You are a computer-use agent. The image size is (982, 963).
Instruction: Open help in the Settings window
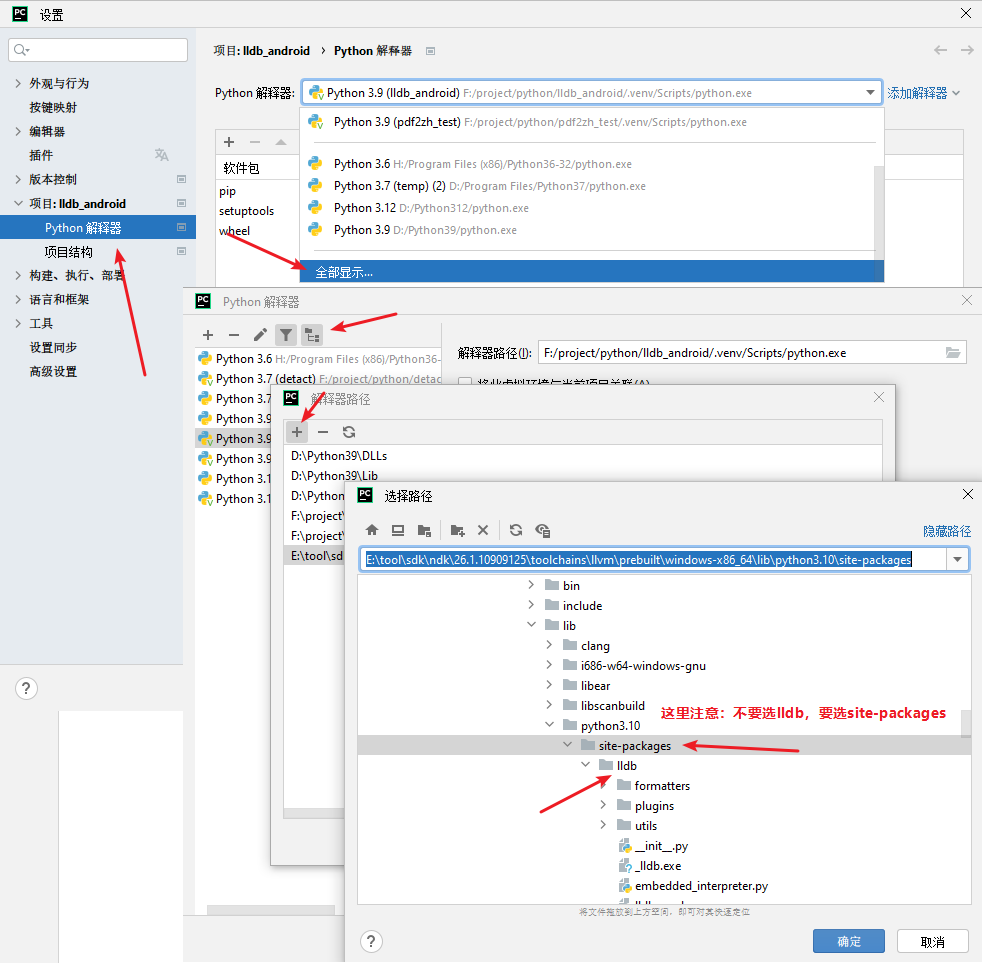[x=26, y=688]
